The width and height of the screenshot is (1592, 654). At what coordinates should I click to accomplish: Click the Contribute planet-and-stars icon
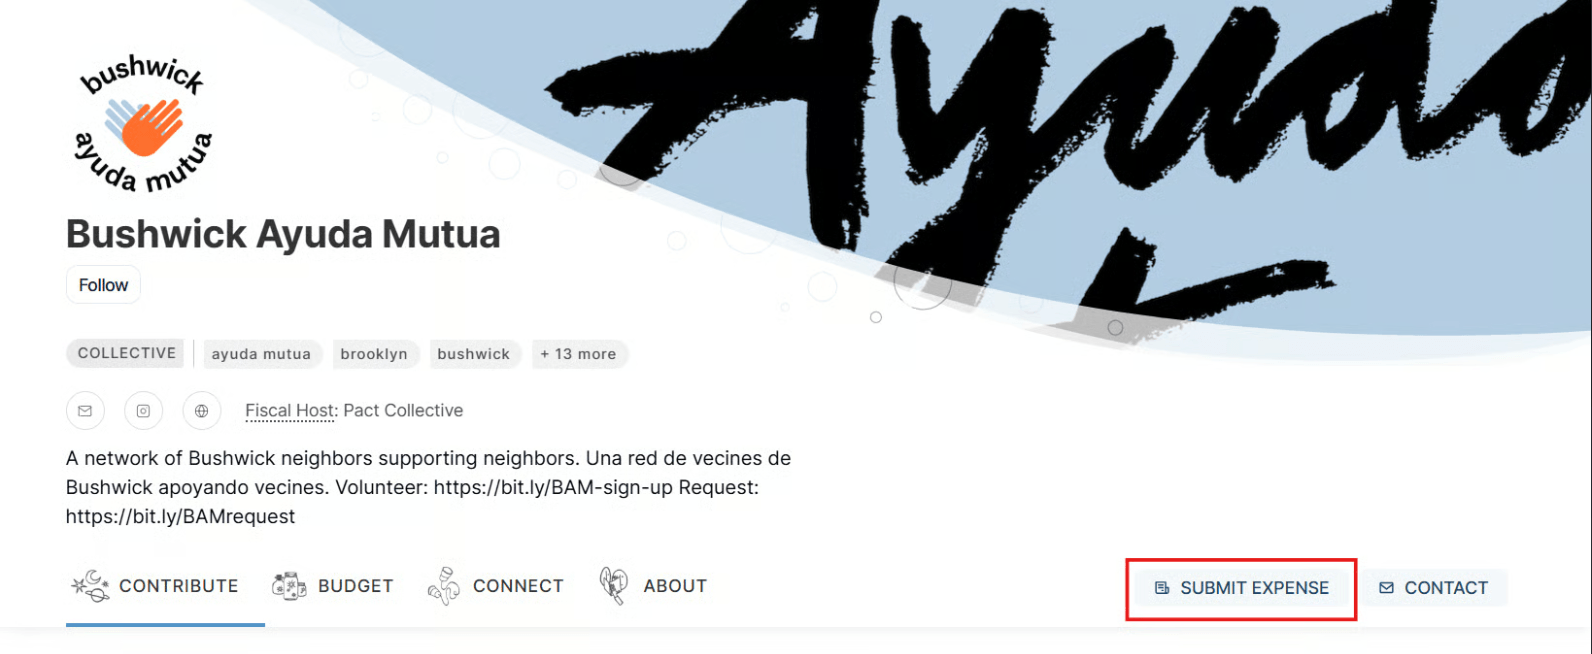click(90, 586)
